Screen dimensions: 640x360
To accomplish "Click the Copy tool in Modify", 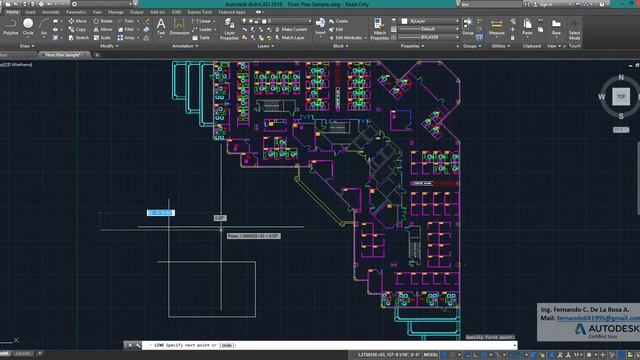I will point(77,29).
